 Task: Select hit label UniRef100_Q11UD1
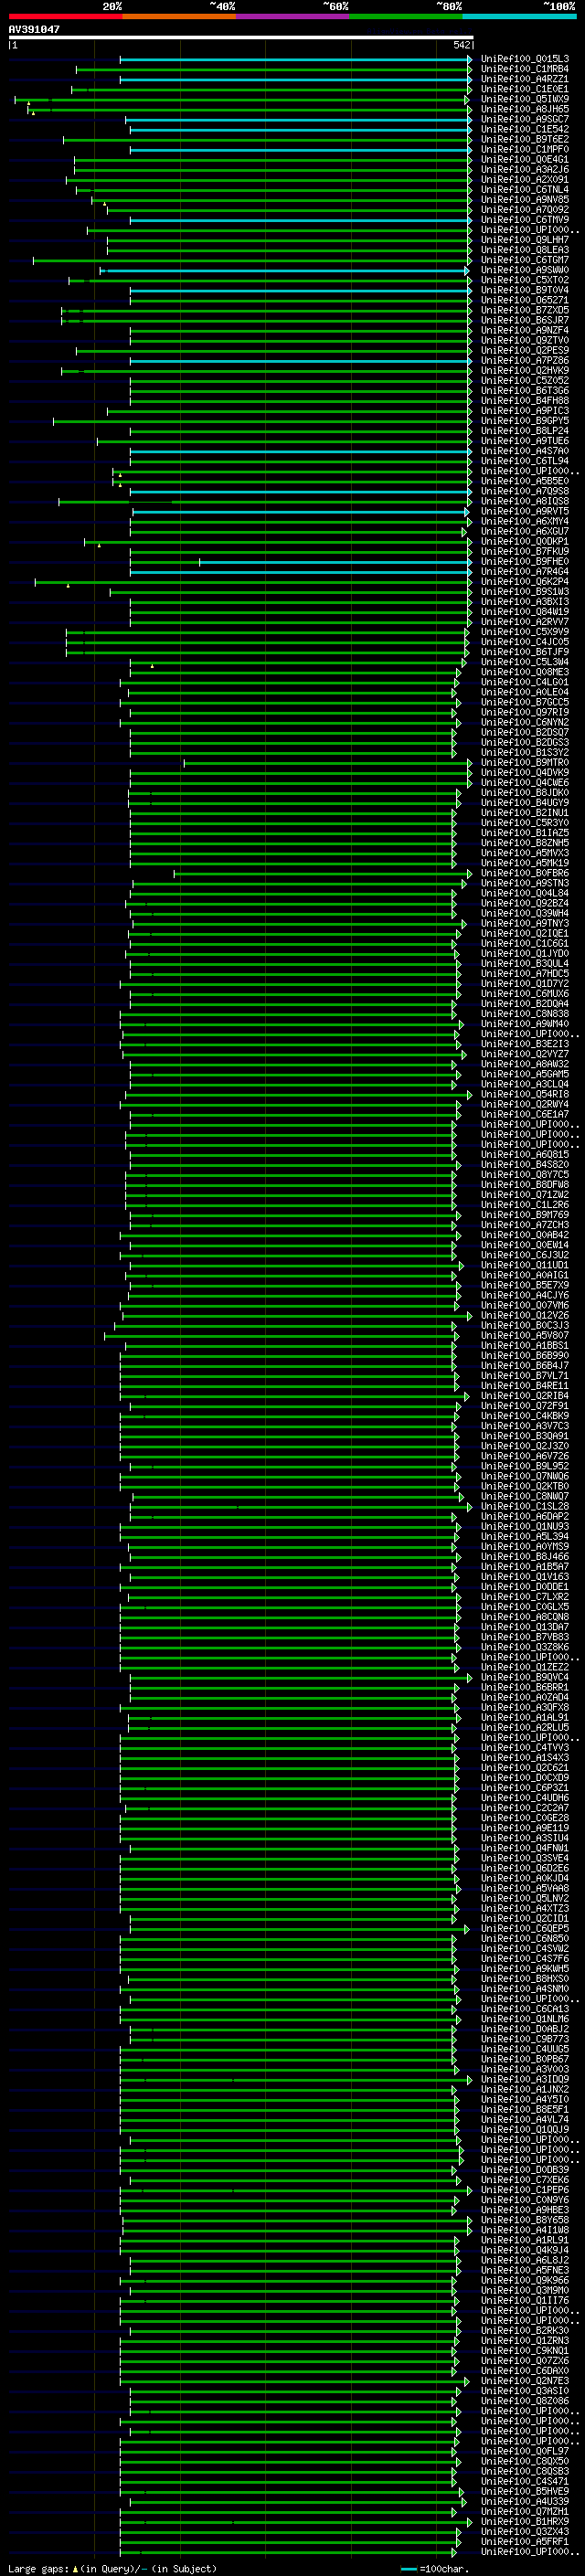524,1266
